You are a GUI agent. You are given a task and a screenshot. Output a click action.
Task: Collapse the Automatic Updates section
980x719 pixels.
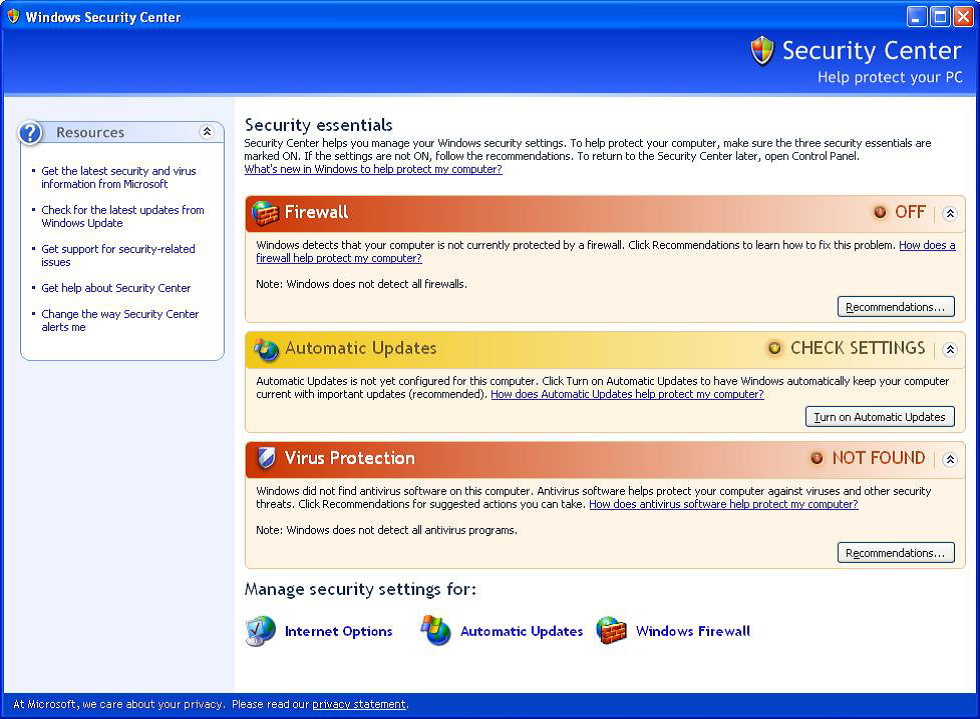click(950, 349)
